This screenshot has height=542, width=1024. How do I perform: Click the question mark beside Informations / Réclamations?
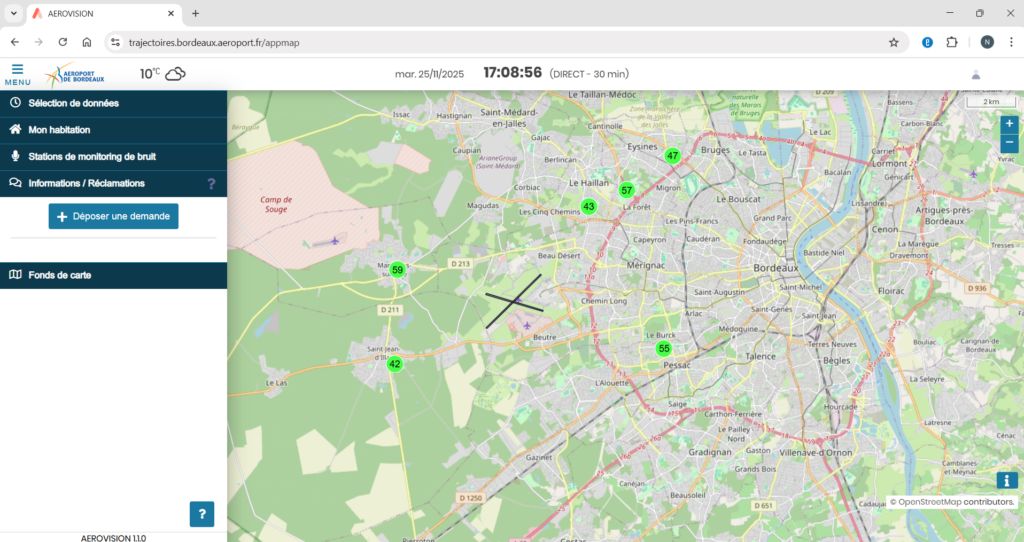coord(211,184)
